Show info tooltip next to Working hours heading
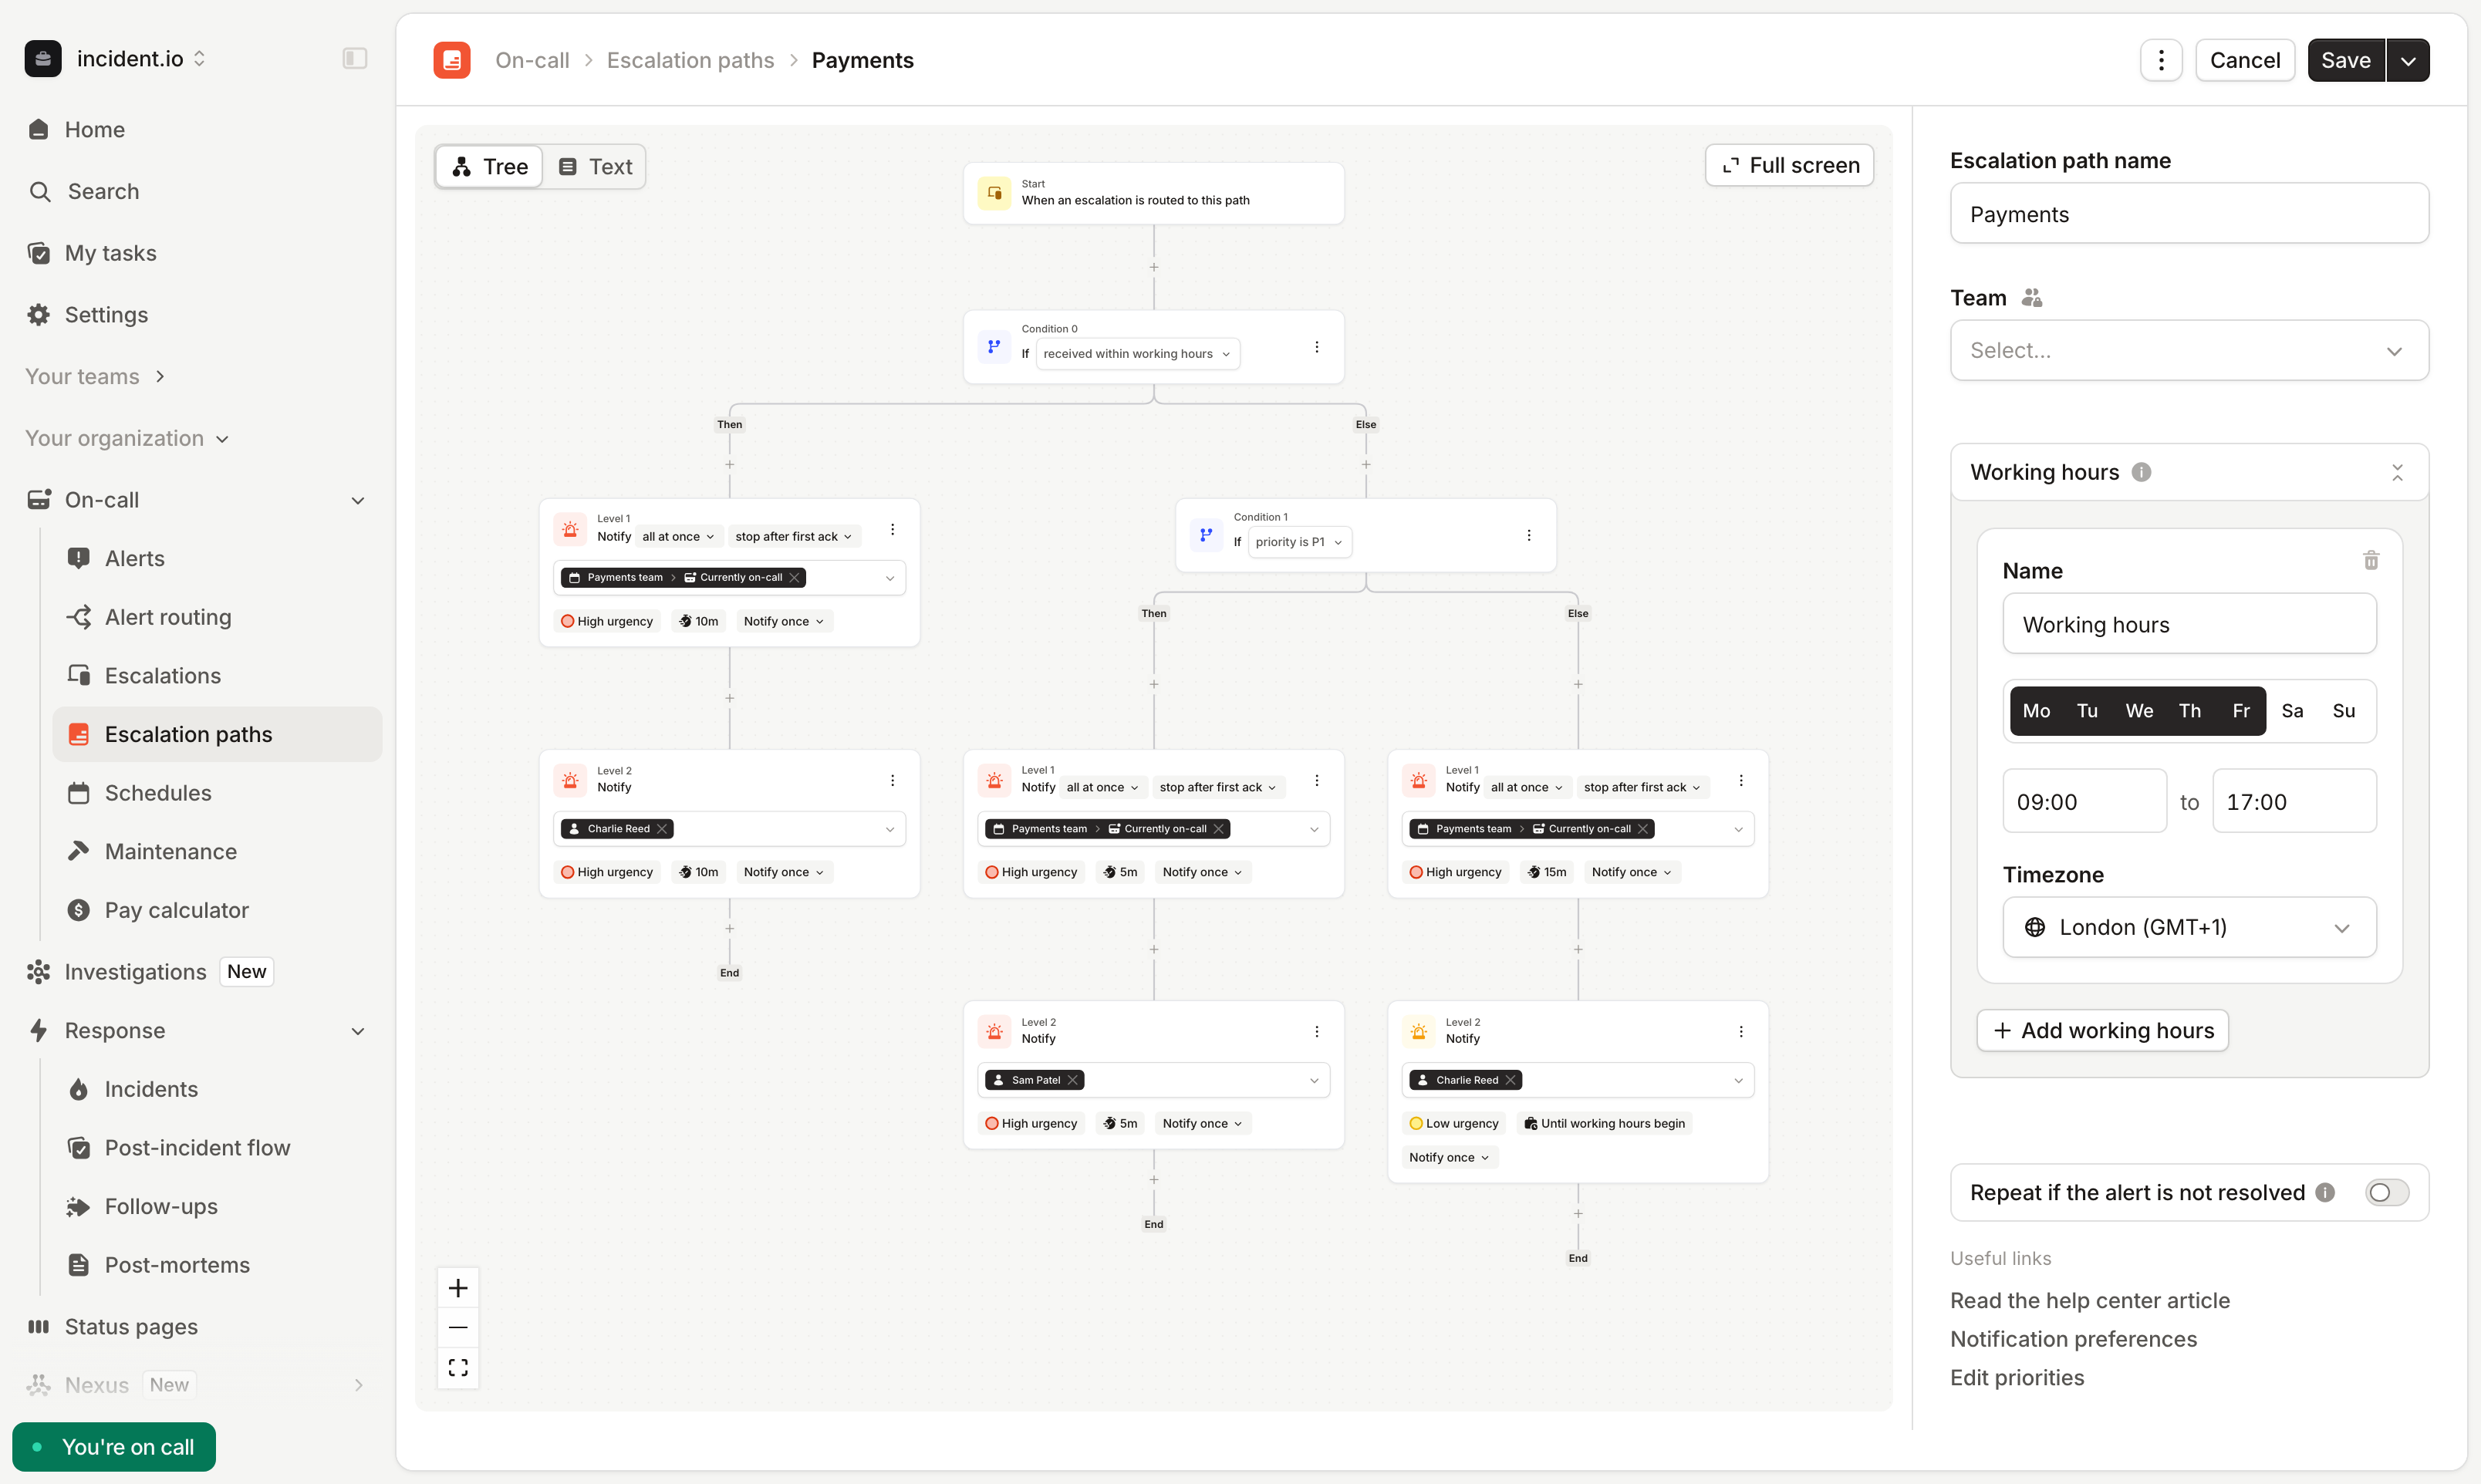 pyautogui.click(x=2141, y=472)
